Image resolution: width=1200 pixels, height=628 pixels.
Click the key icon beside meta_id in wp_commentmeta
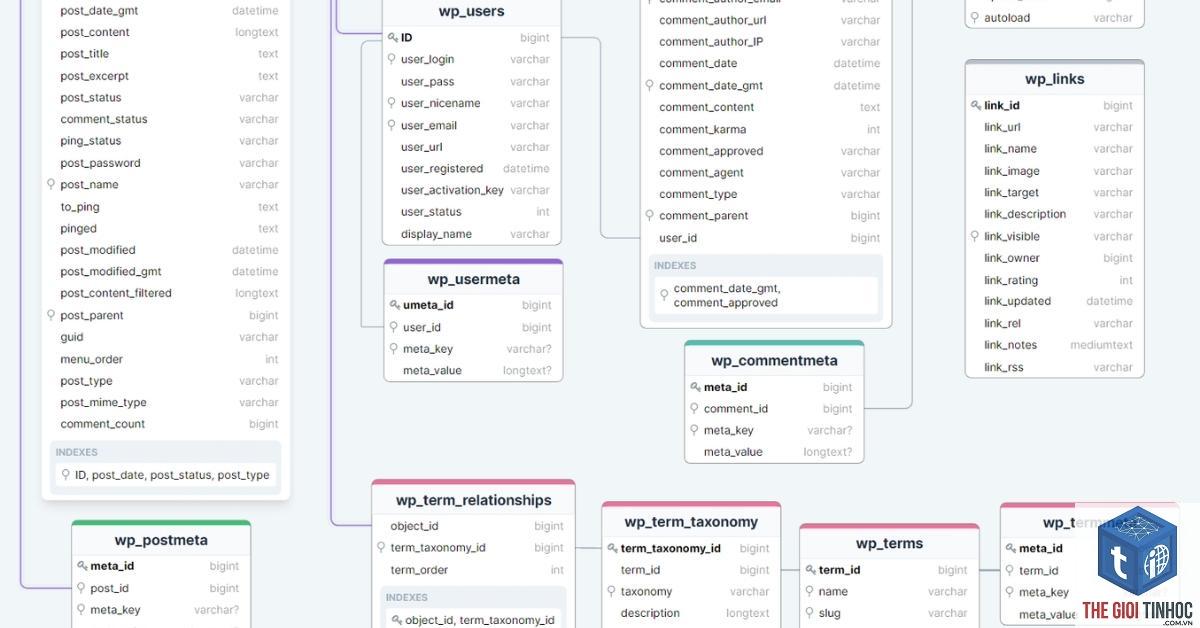click(696, 387)
